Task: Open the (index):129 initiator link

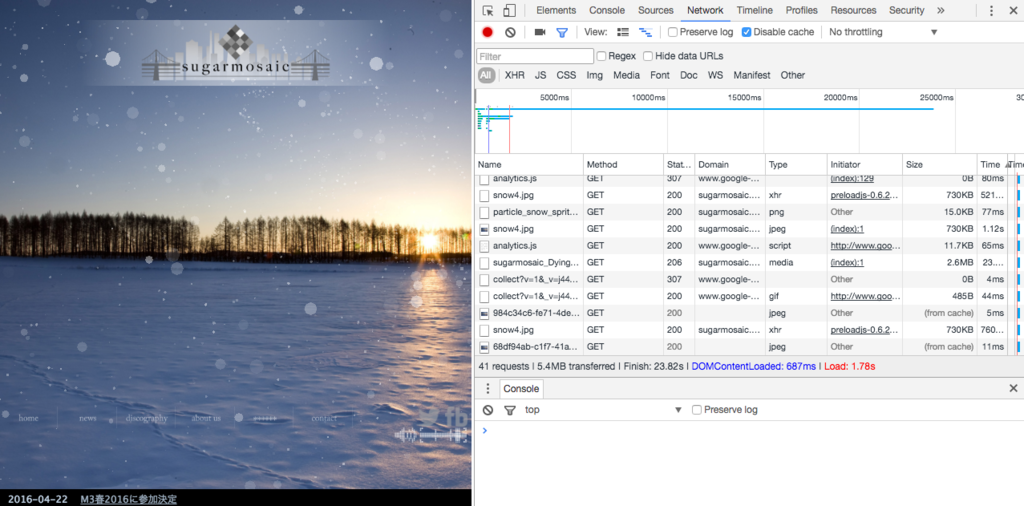Action: point(852,178)
